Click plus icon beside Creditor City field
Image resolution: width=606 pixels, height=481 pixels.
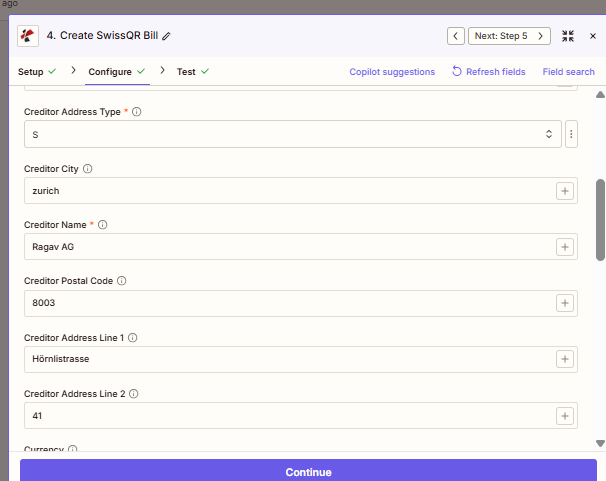pos(564,190)
